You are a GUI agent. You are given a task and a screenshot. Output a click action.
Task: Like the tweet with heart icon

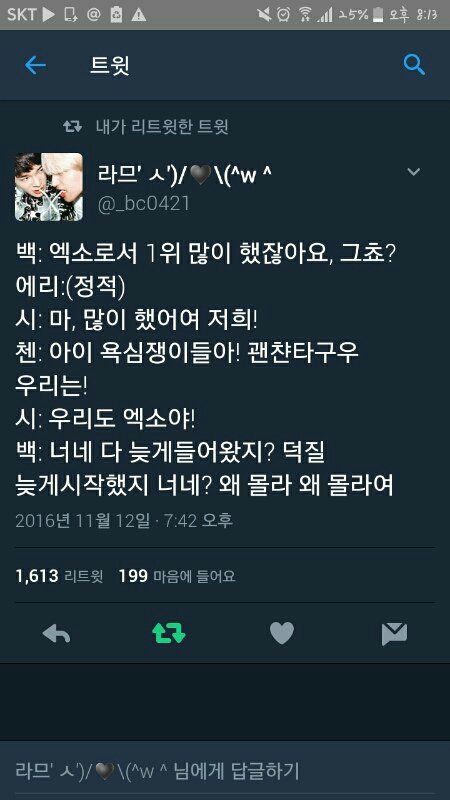coord(282,633)
